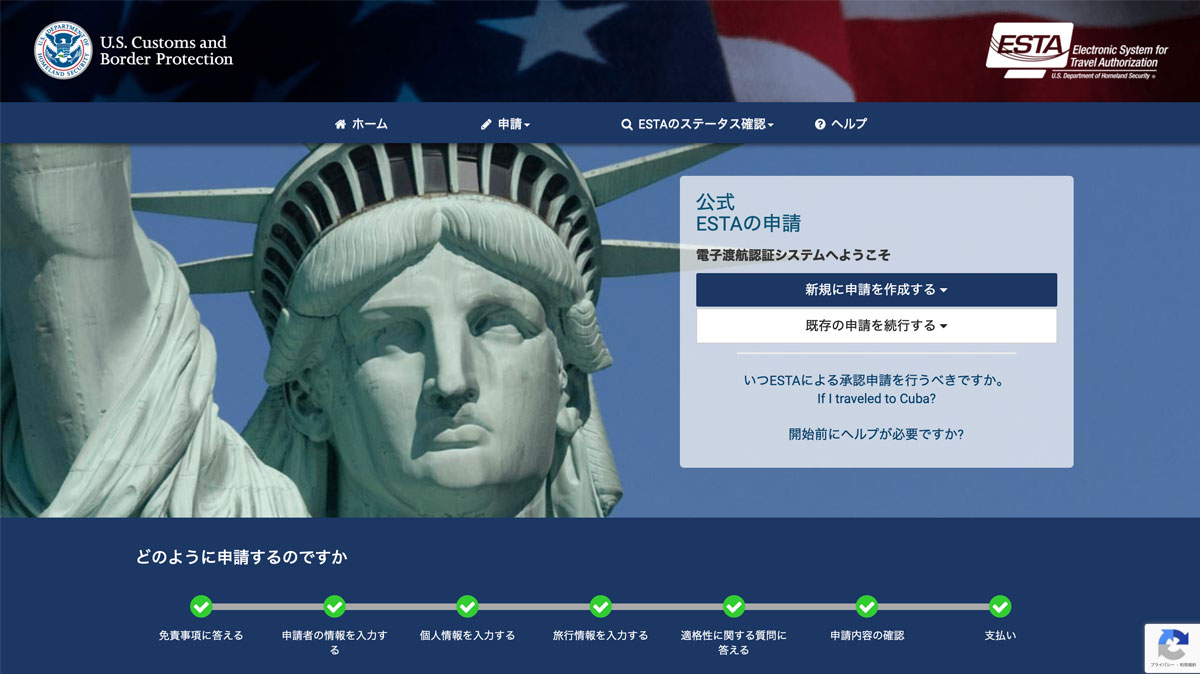Go to ホーム in the navigation bar

(x=361, y=124)
